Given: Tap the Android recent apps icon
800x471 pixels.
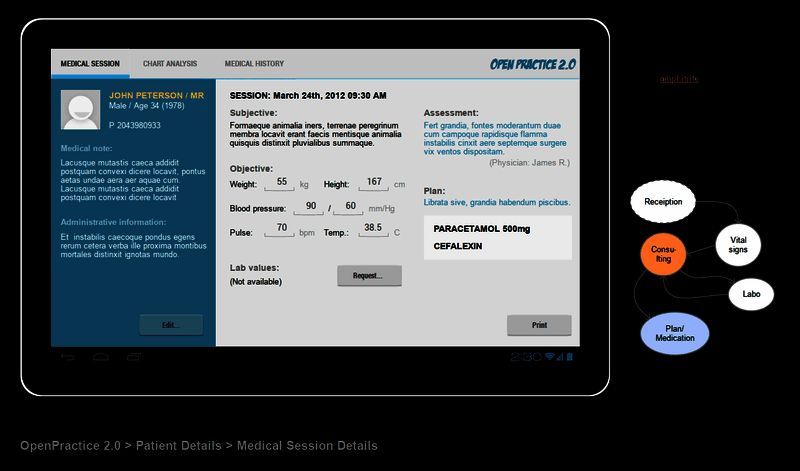Looking at the screenshot, I should [134, 357].
